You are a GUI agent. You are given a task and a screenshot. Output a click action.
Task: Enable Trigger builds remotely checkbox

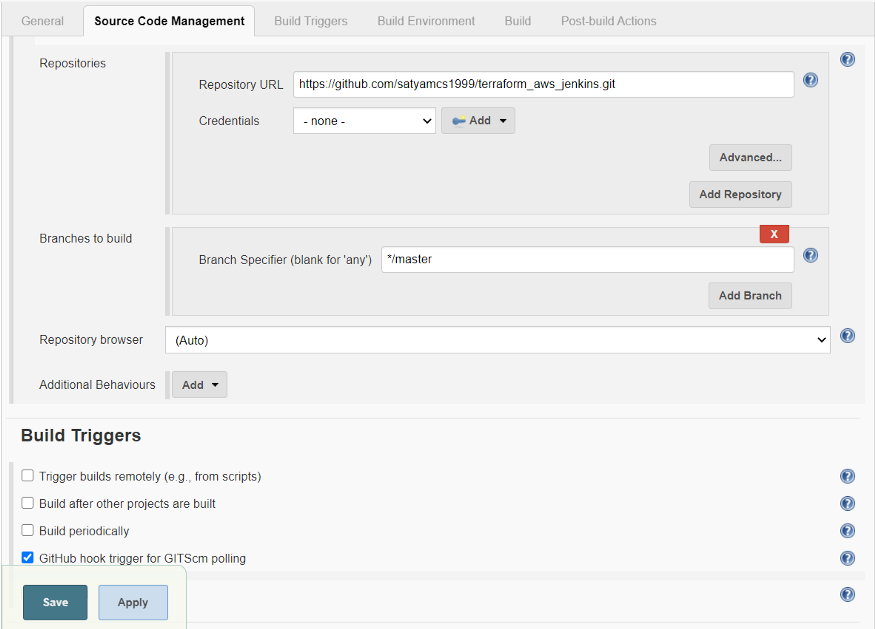pyautogui.click(x=27, y=476)
